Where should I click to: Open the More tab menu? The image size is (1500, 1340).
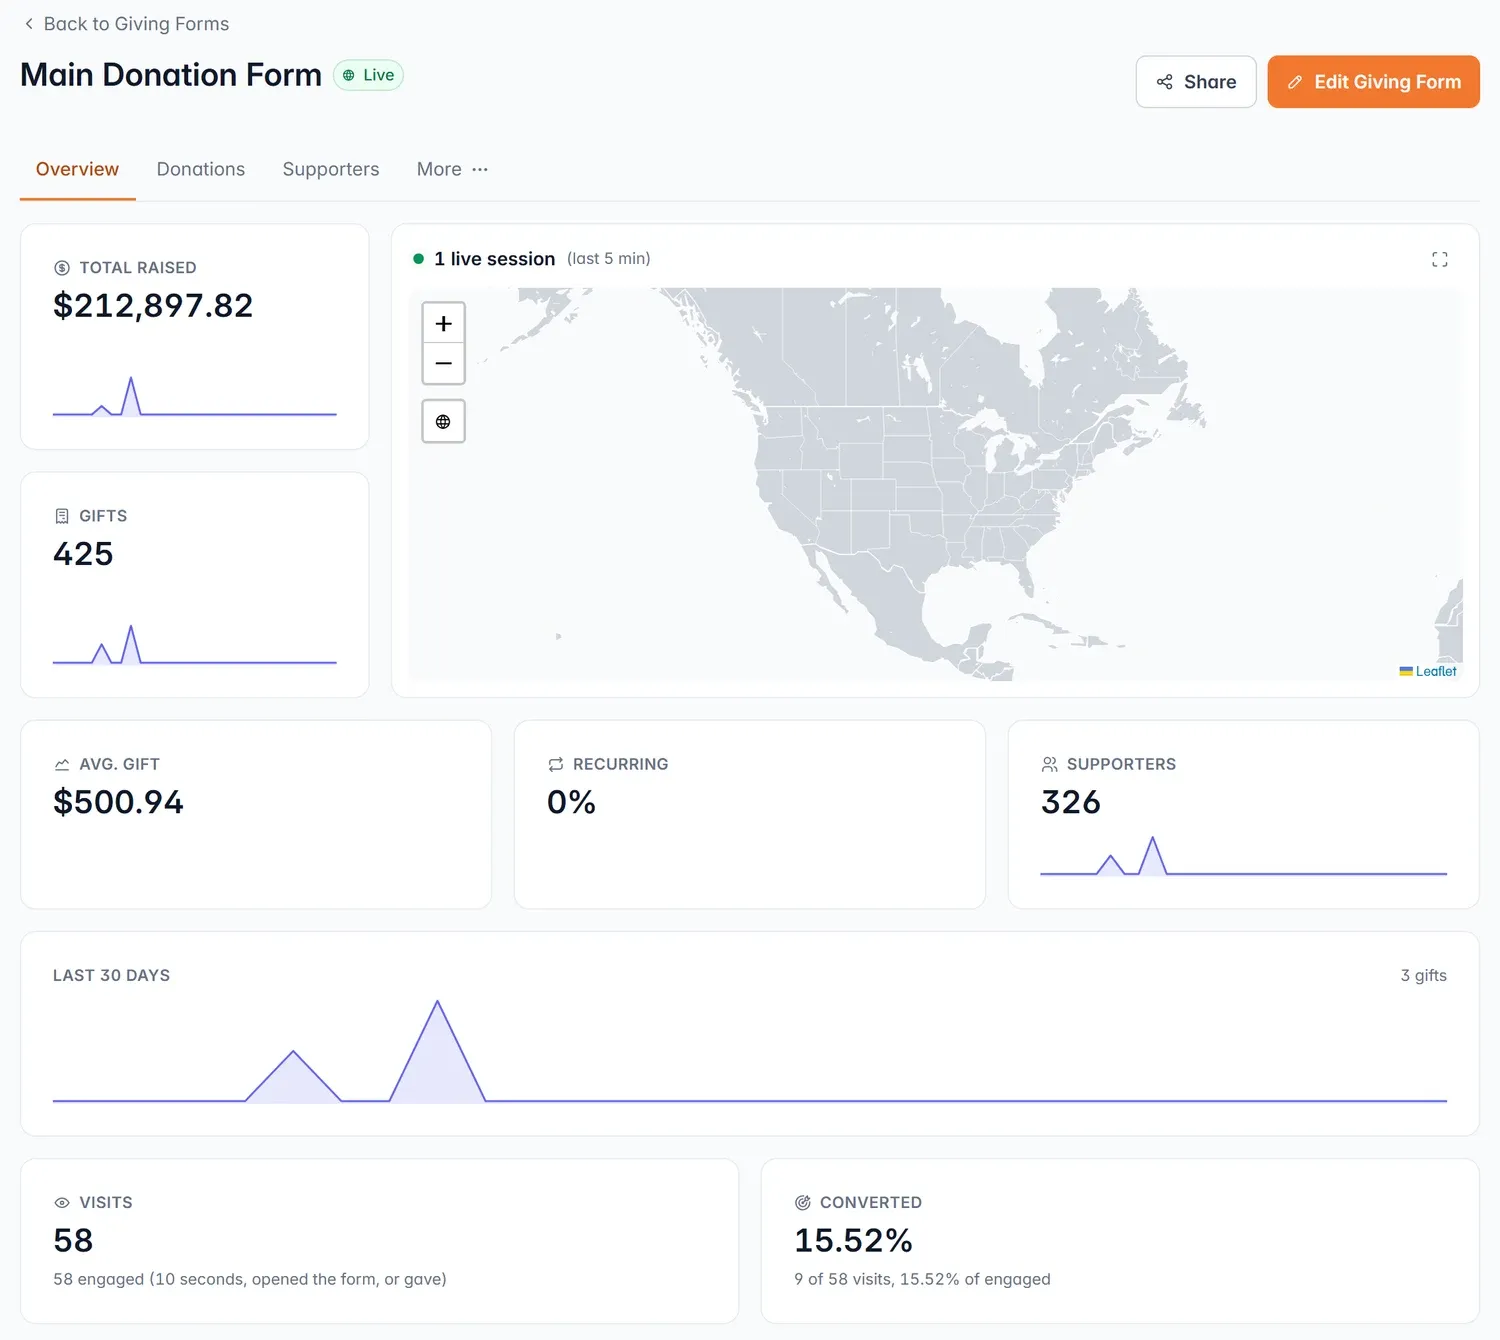coord(452,169)
